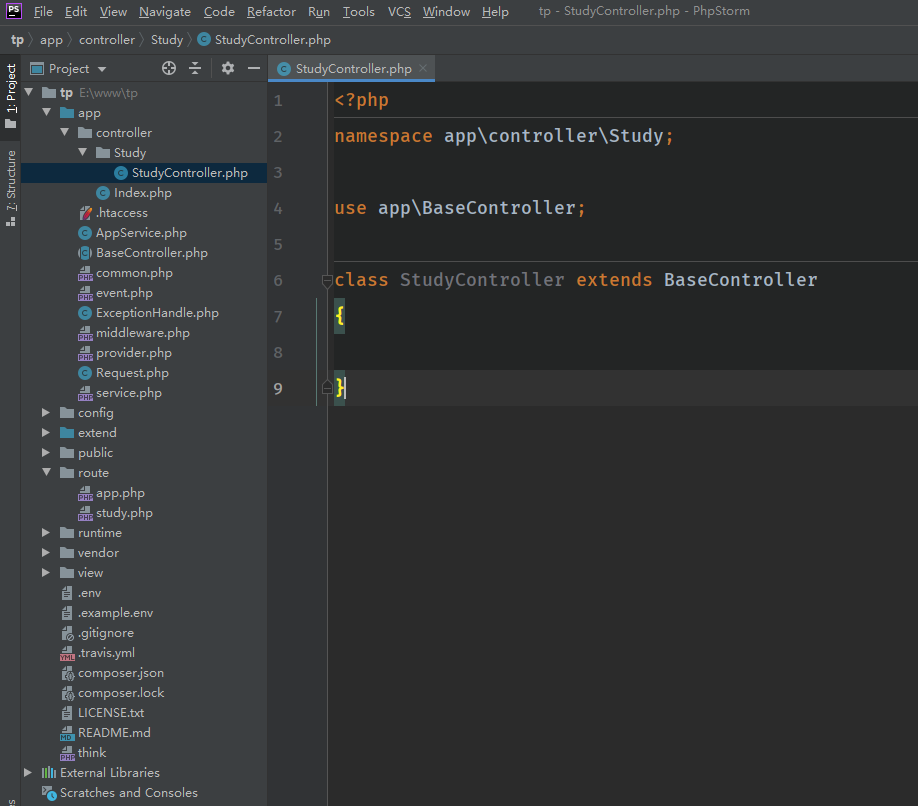Click class icon in breadcrumb StudyController.php
This screenshot has width=918, height=806.
click(204, 39)
